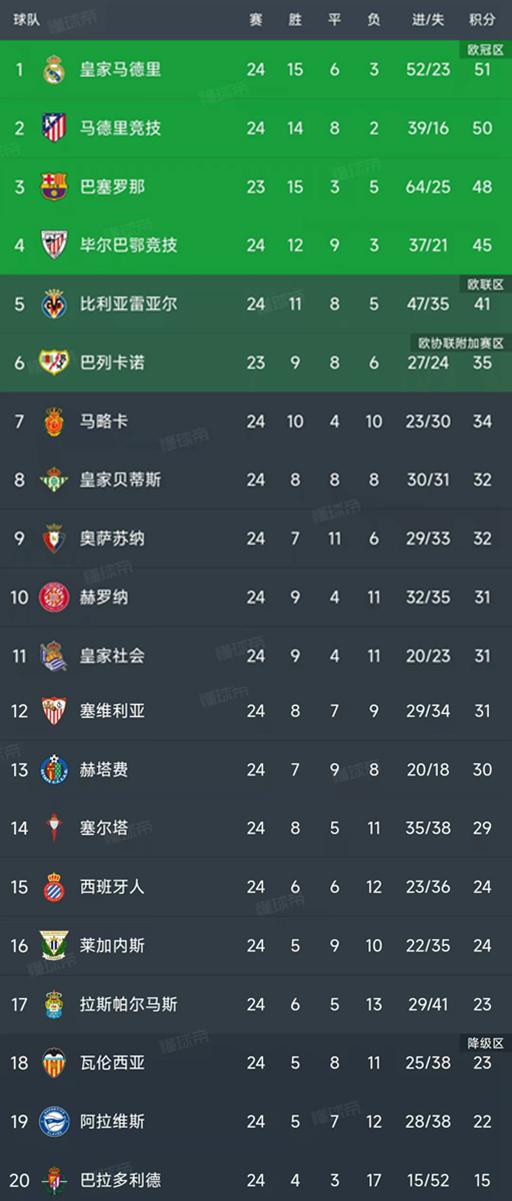
Task: Open team name 赫塔费
Action: [x=104, y=770]
